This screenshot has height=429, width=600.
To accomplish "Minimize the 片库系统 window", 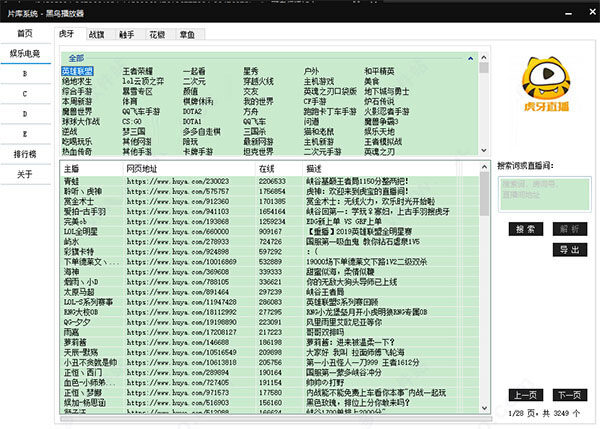I will pos(569,13).
